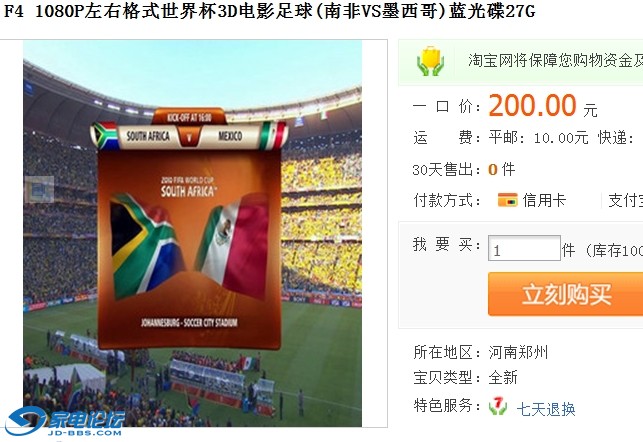Focus the purchase quantity input field

[x=524, y=248]
